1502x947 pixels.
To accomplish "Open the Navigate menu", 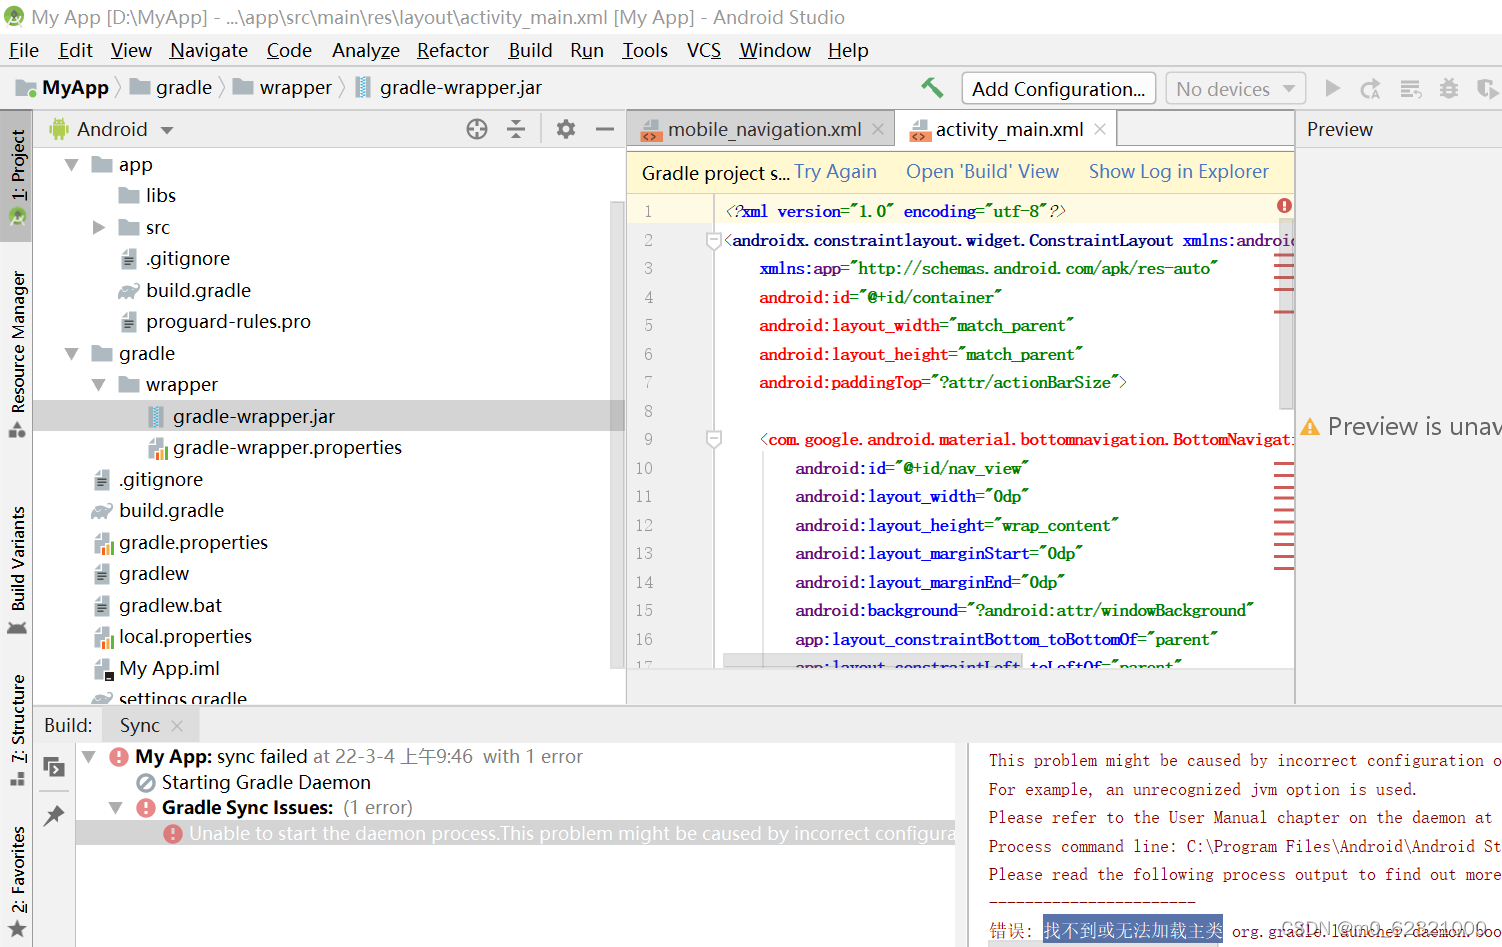I will click(209, 50).
